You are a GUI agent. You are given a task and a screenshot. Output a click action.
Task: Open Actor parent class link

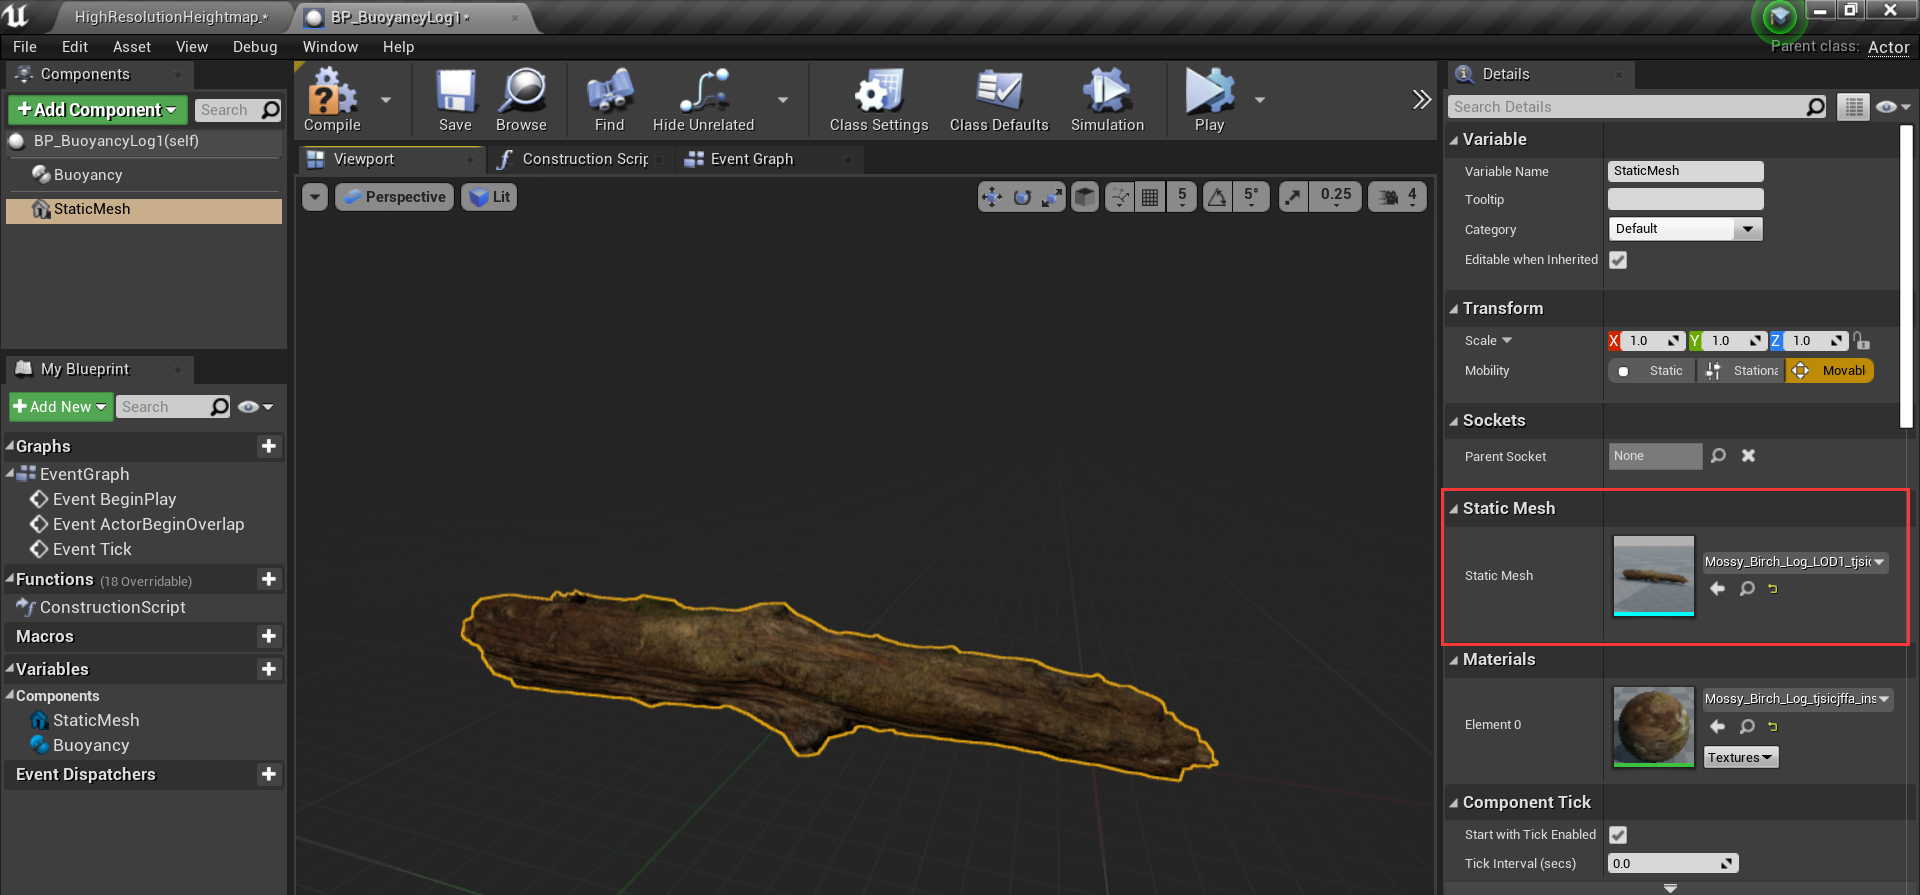pos(1888,47)
